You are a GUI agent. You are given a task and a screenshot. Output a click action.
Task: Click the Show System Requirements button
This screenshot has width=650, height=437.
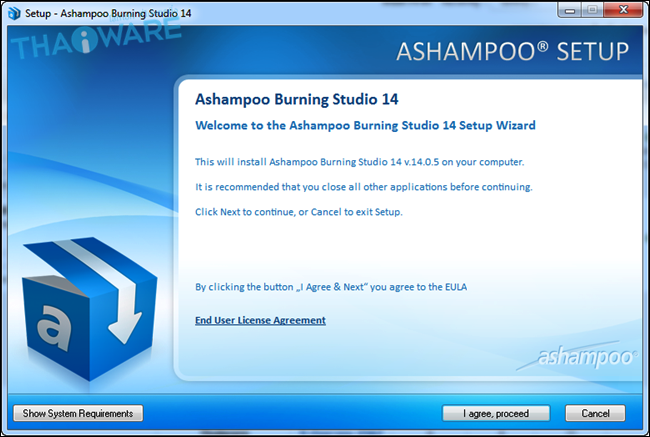[78, 413]
